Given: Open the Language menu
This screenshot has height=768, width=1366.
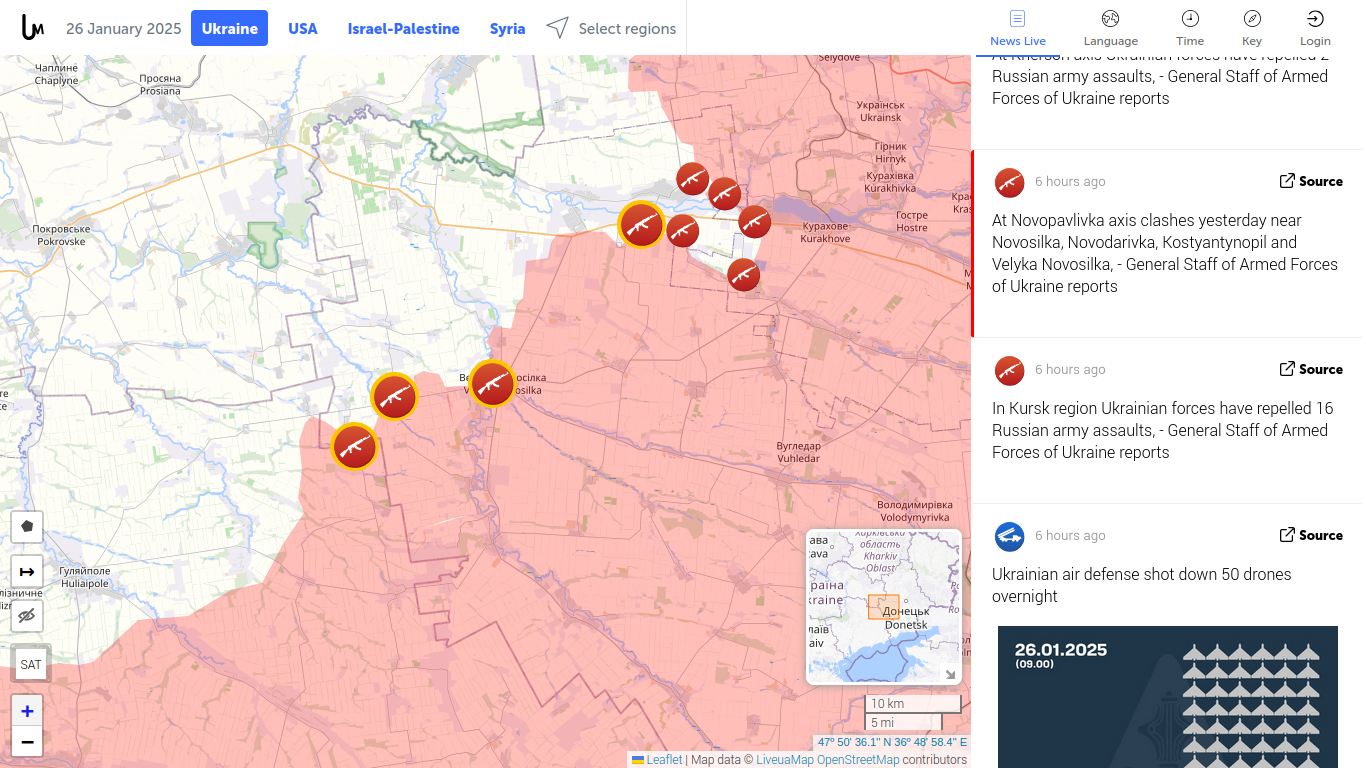Looking at the screenshot, I should click(x=1111, y=28).
